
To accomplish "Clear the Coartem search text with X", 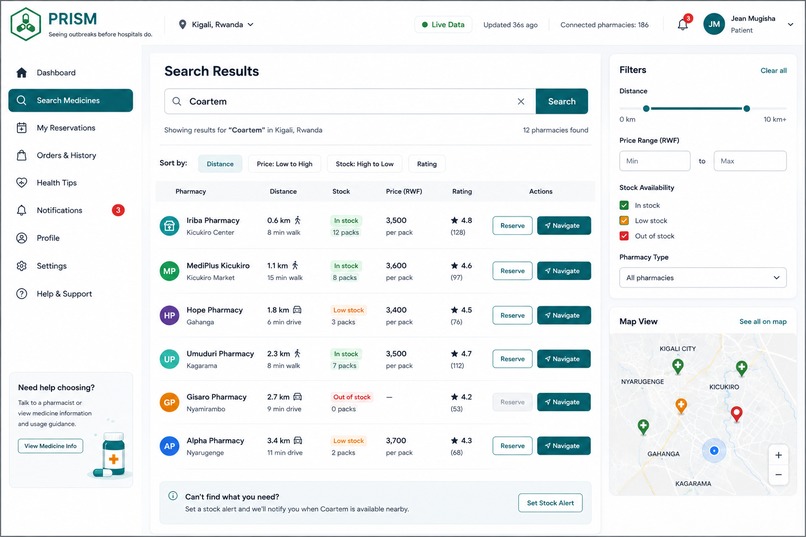I will [521, 101].
